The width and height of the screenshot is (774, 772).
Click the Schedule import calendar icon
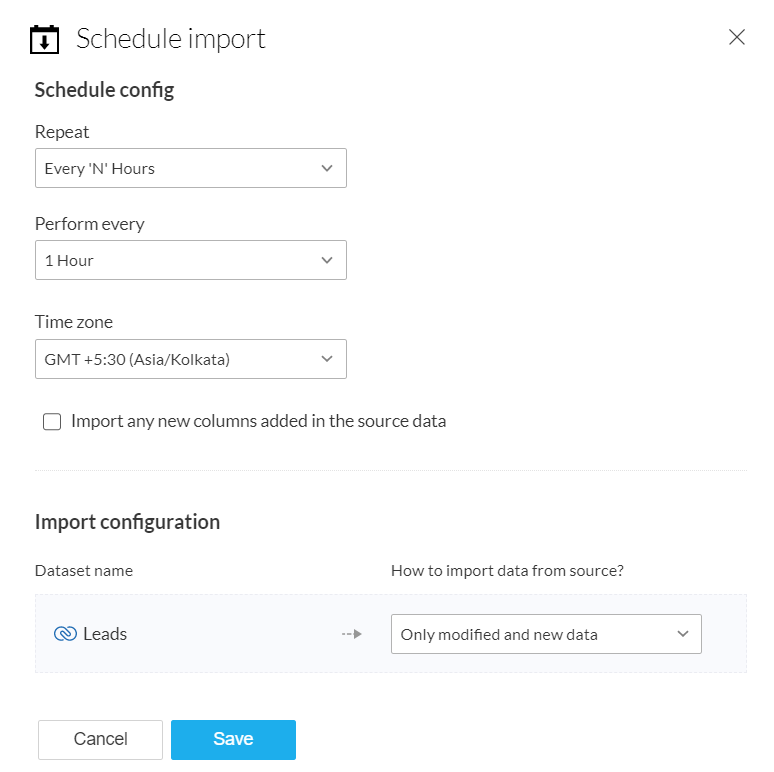[45, 39]
